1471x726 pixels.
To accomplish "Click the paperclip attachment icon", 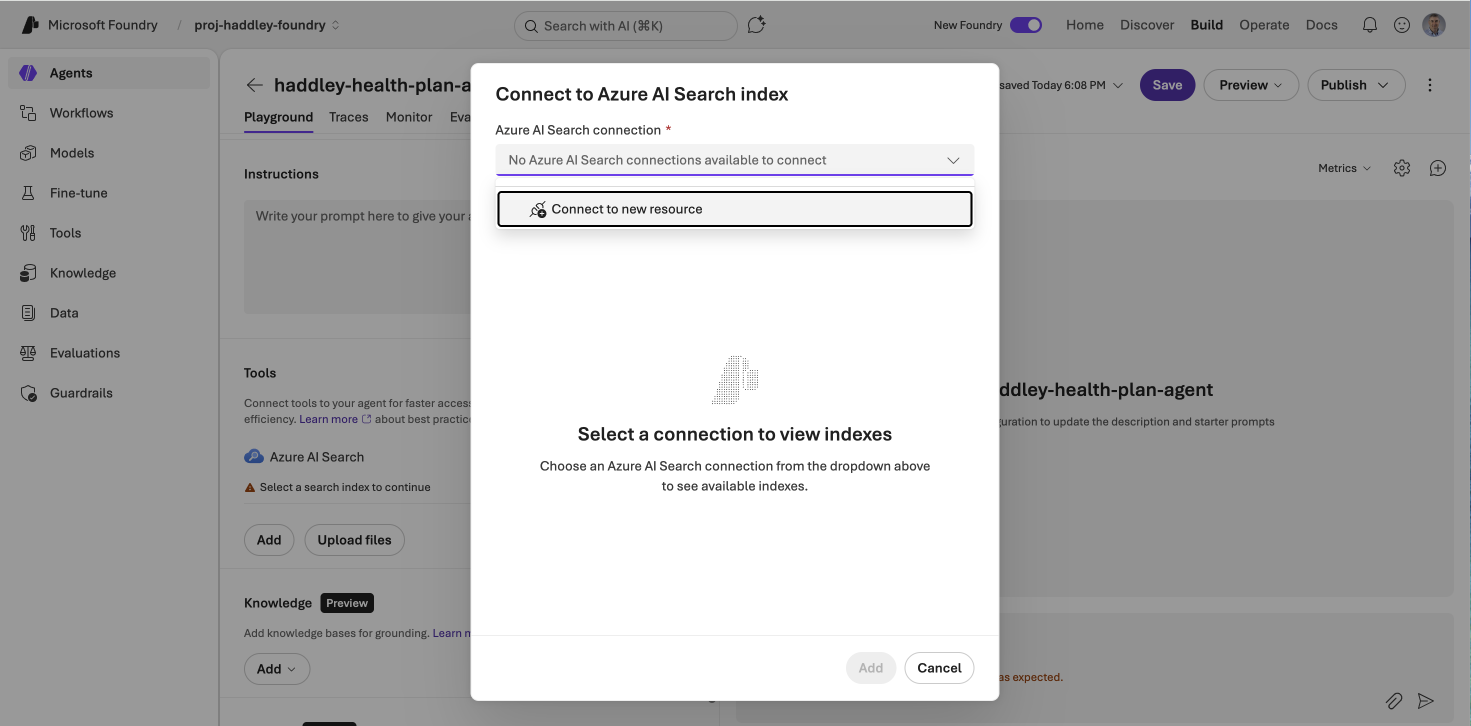I will coord(1394,701).
